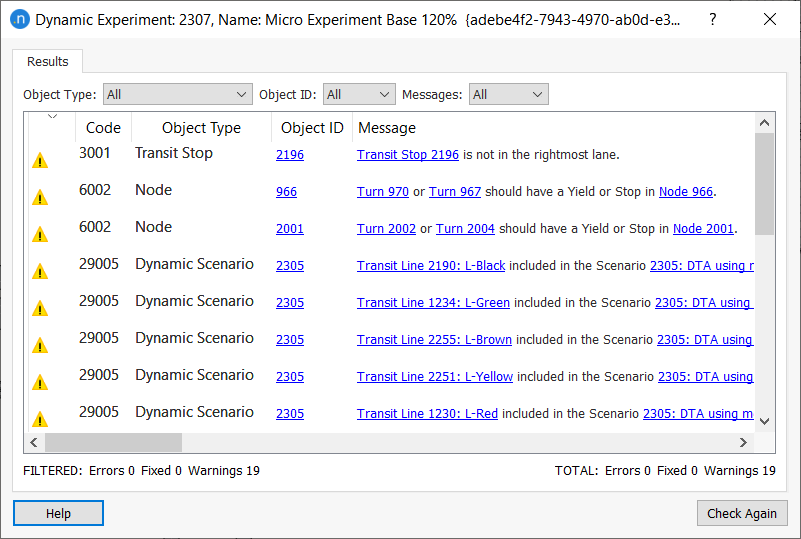Sort by the Message column header

click(x=387, y=128)
